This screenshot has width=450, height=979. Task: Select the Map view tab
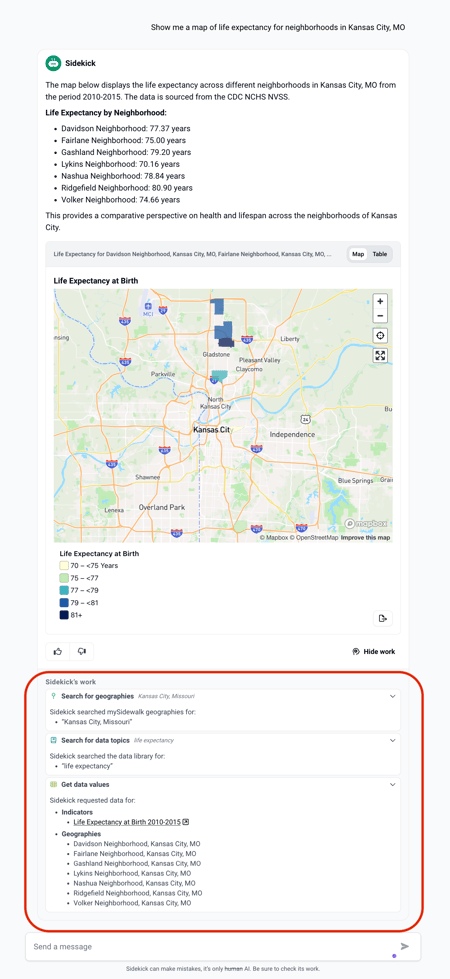(x=358, y=254)
